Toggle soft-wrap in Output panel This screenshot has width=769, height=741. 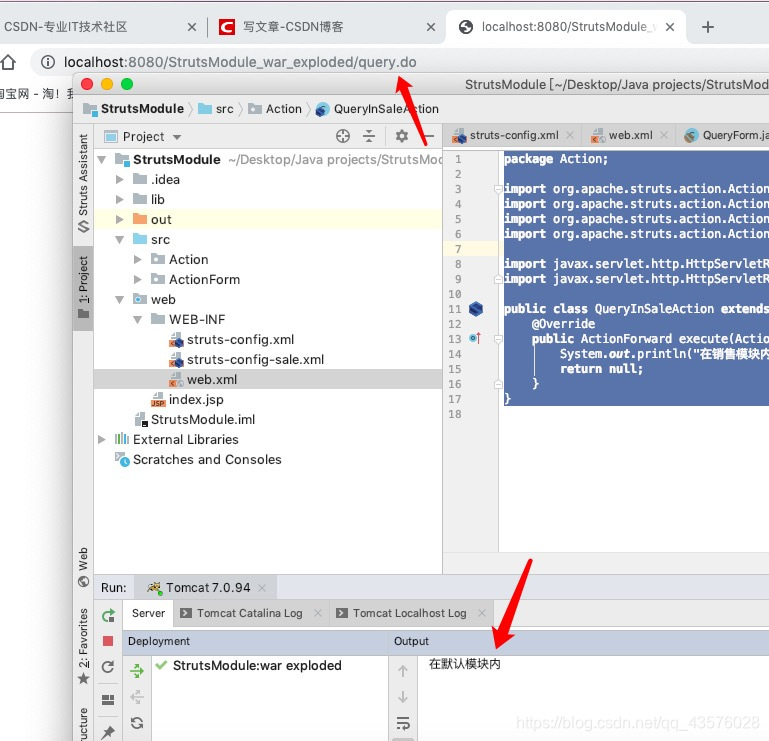pos(403,722)
